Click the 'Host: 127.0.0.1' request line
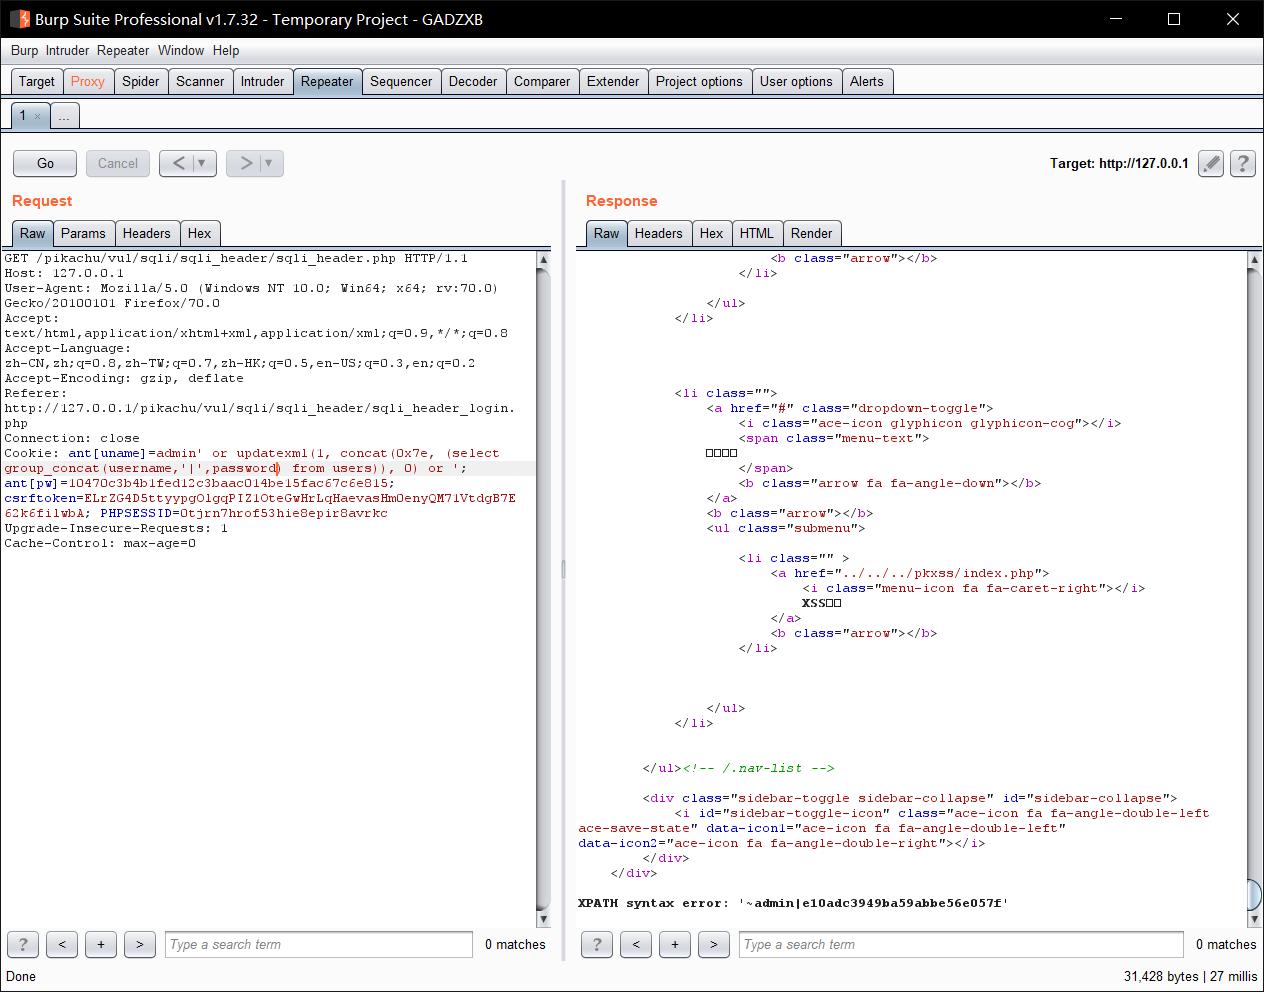 64,273
